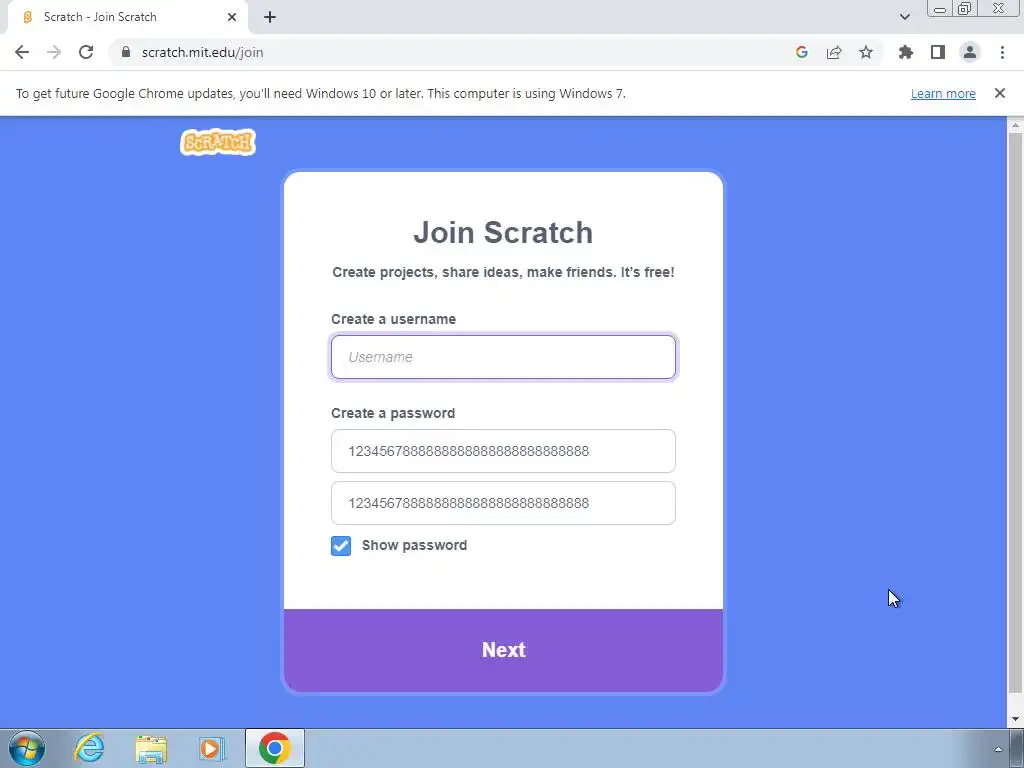The image size is (1024, 768).
Task: Open Windows Explorer from taskbar
Action: click(152, 748)
